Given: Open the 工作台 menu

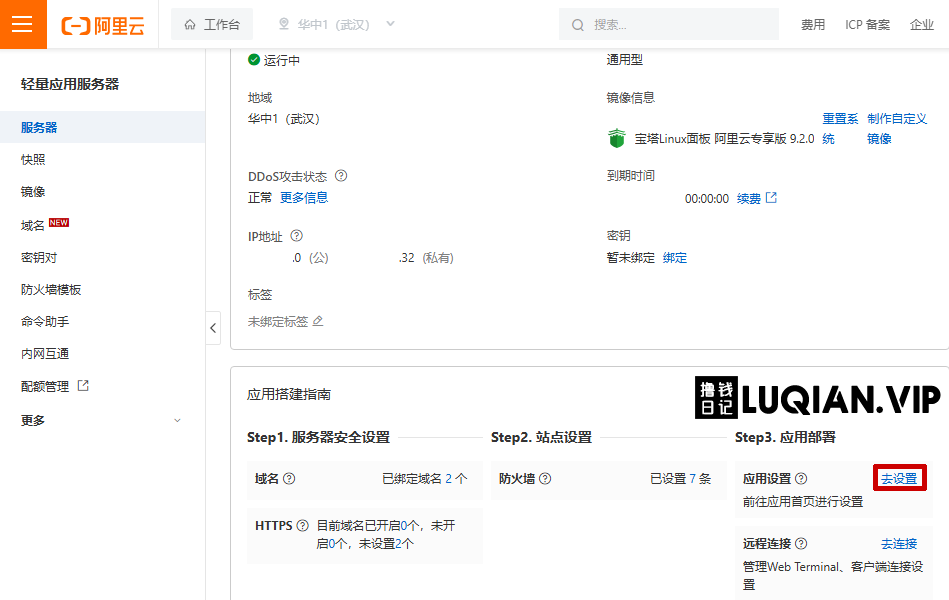Looking at the screenshot, I should pyautogui.click(x=212, y=24).
